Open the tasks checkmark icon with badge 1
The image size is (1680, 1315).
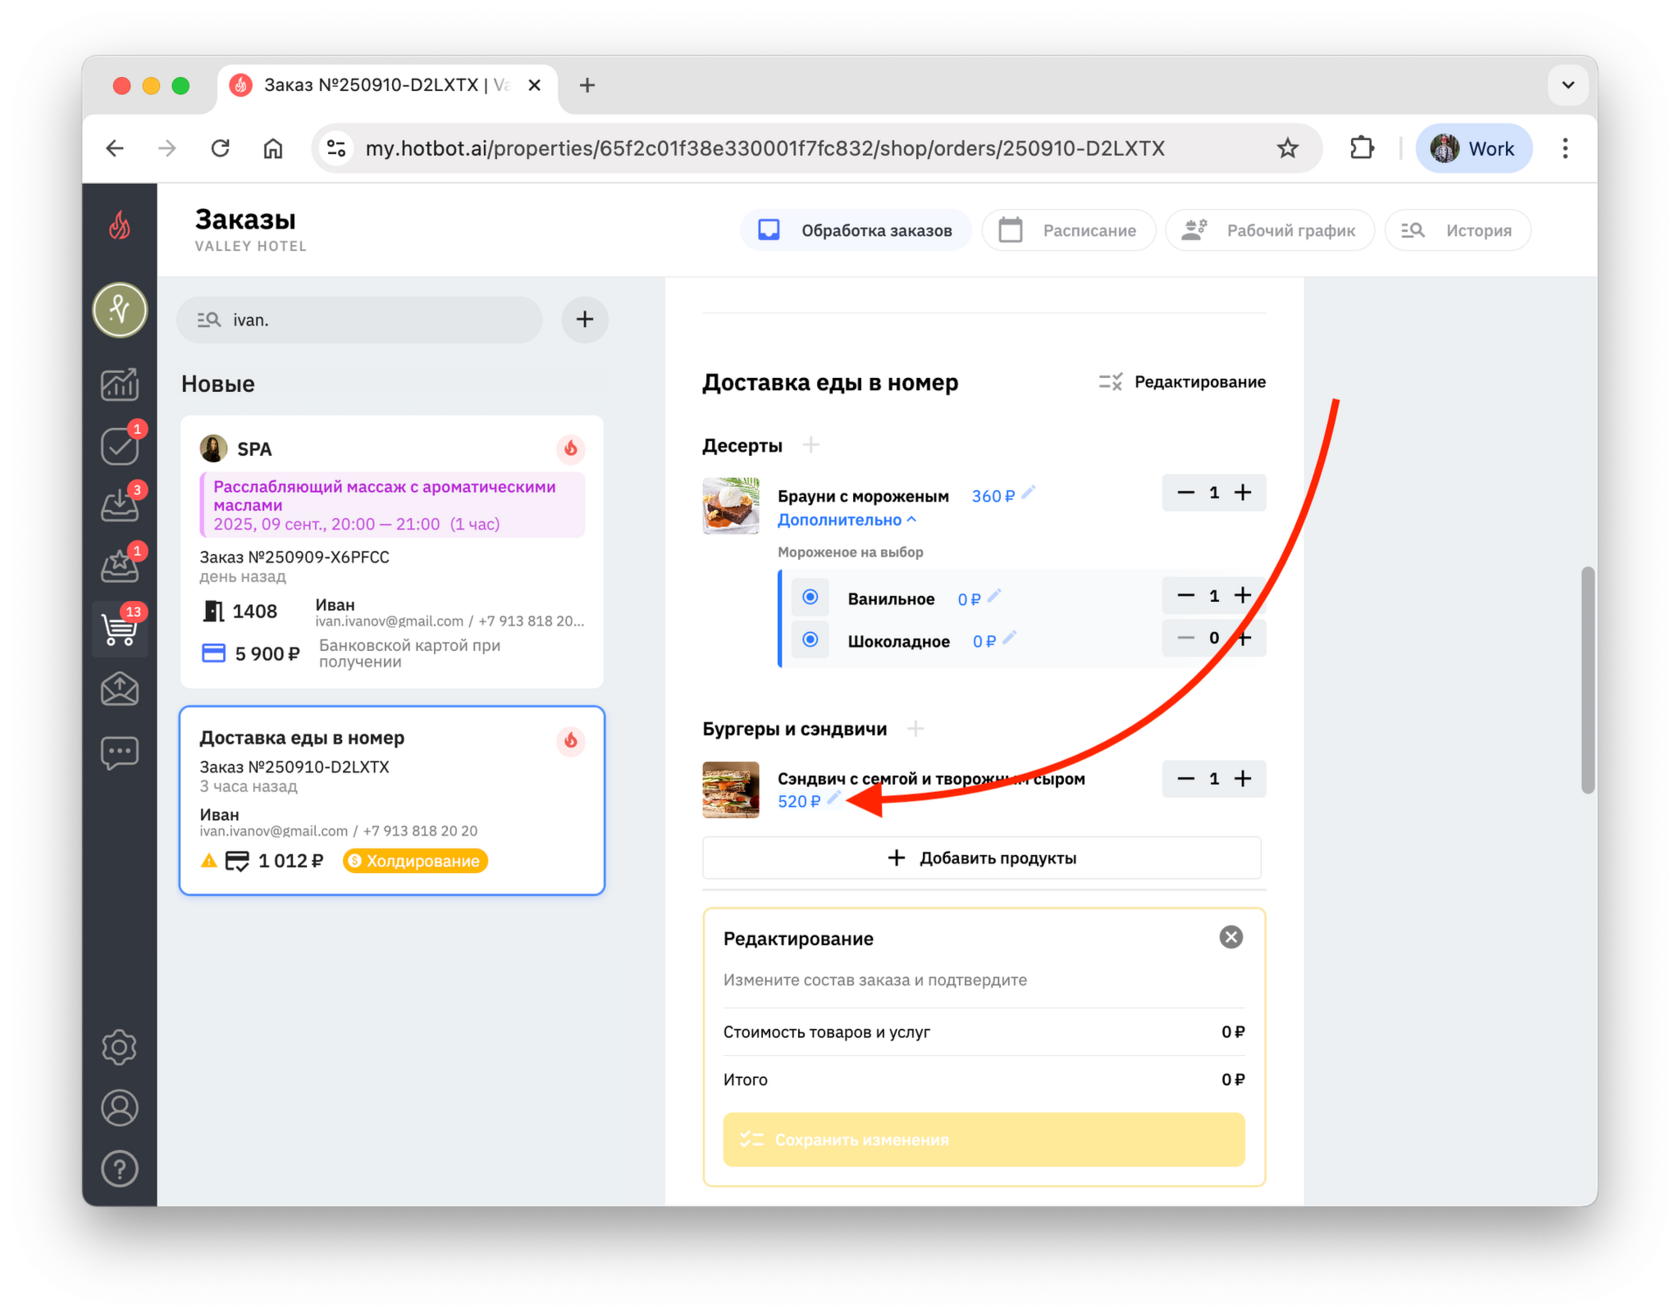pos(120,445)
